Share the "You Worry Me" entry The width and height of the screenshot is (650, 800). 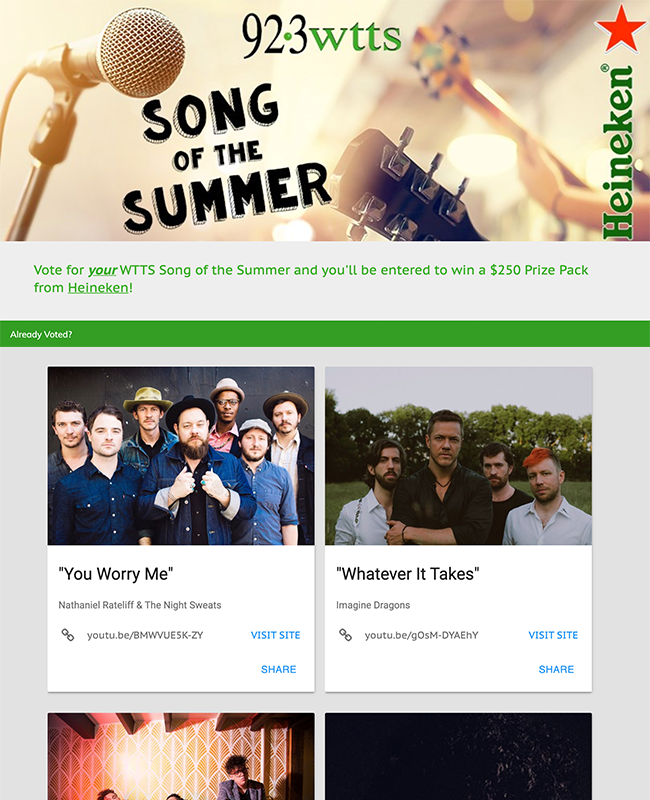click(x=279, y=669)
